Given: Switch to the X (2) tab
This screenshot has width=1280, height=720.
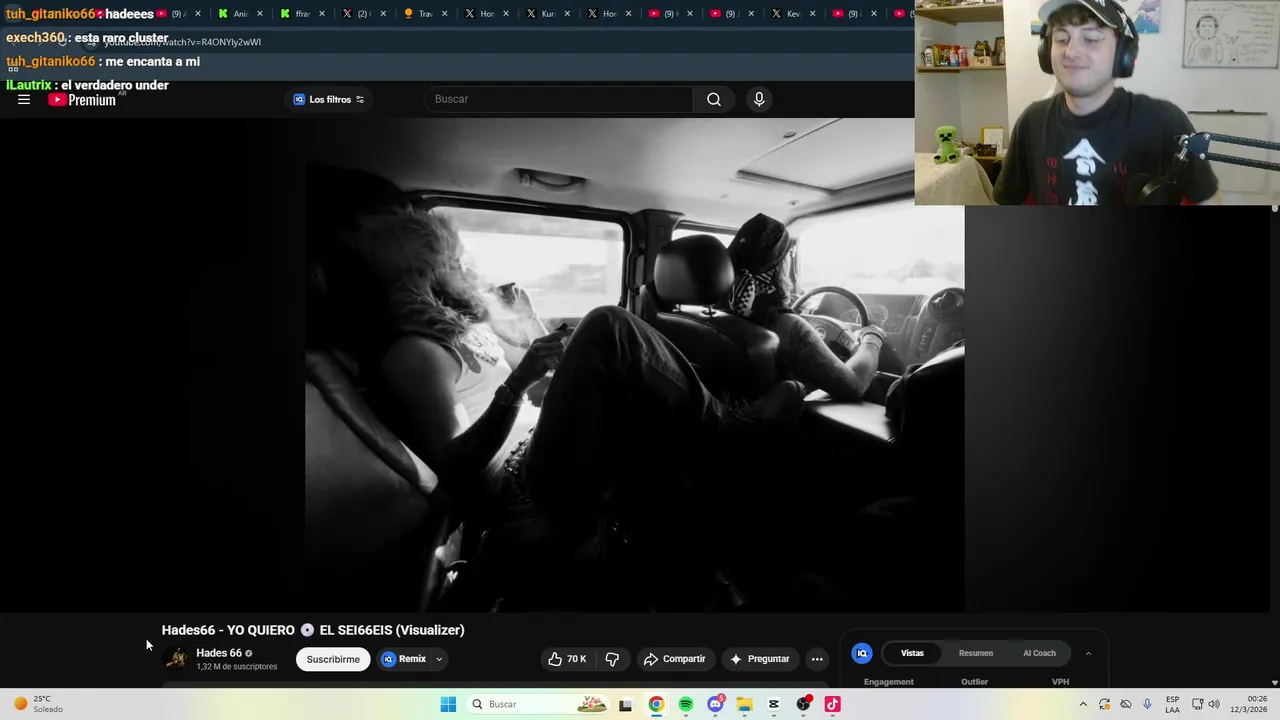Looking at the screenshot, I should point(357,14).
